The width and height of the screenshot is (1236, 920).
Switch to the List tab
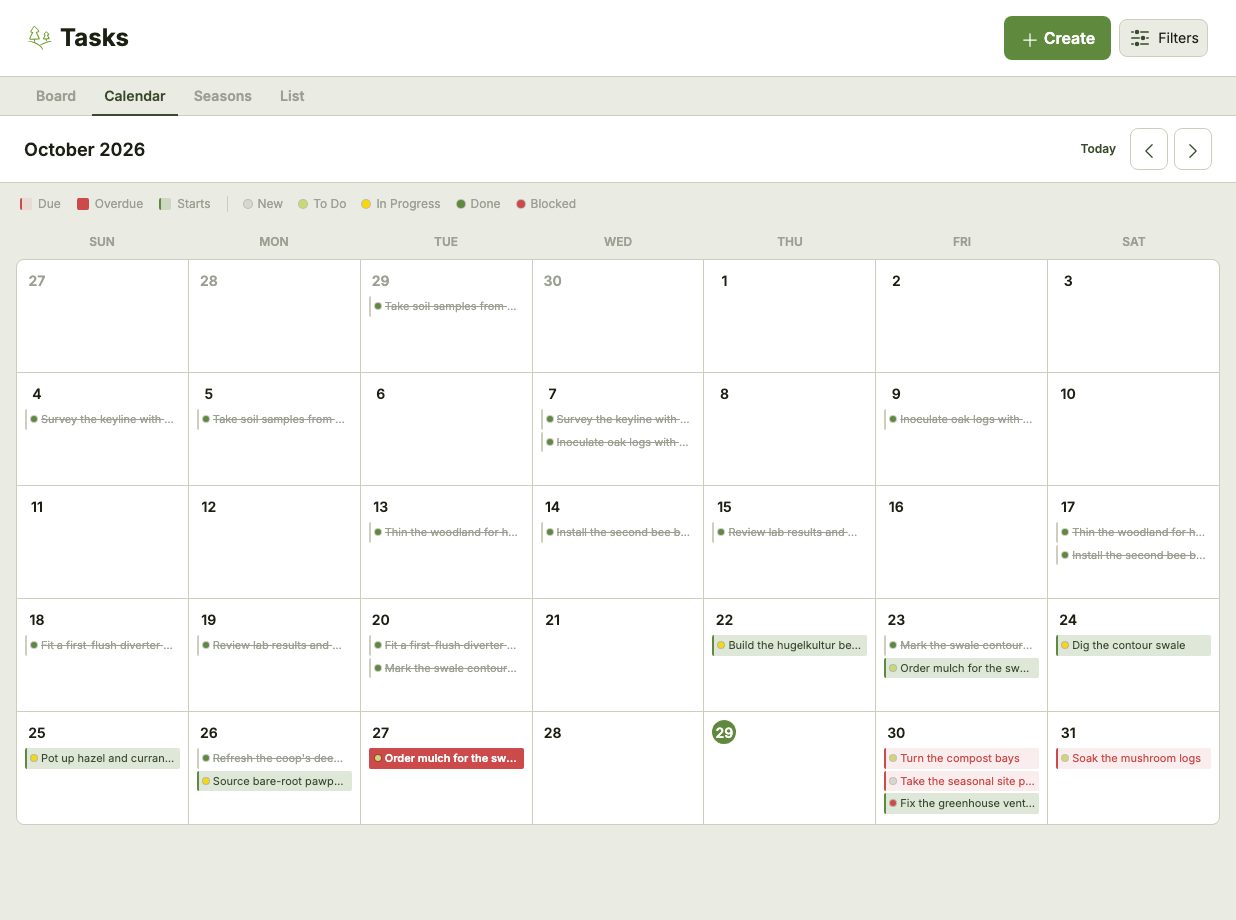292,96
